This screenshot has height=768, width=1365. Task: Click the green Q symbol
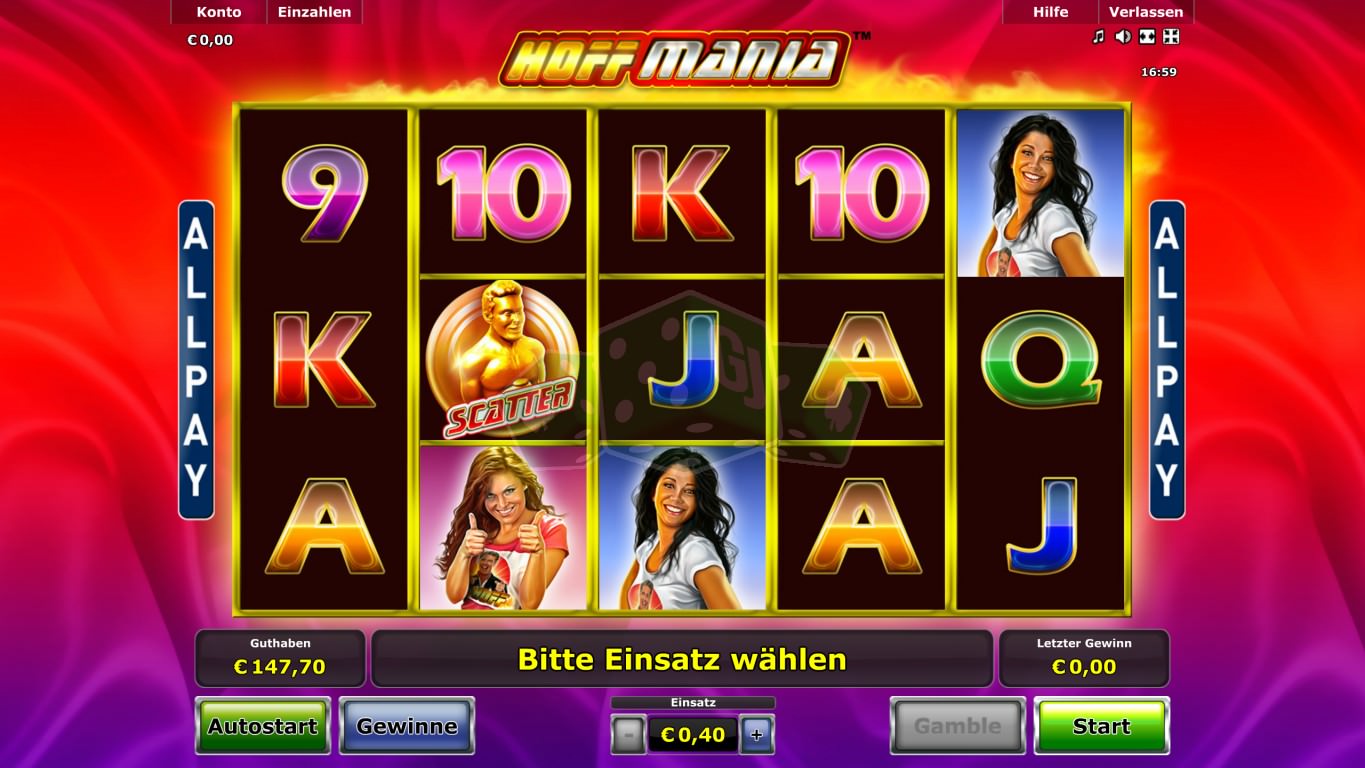[x=1040, y=359]
